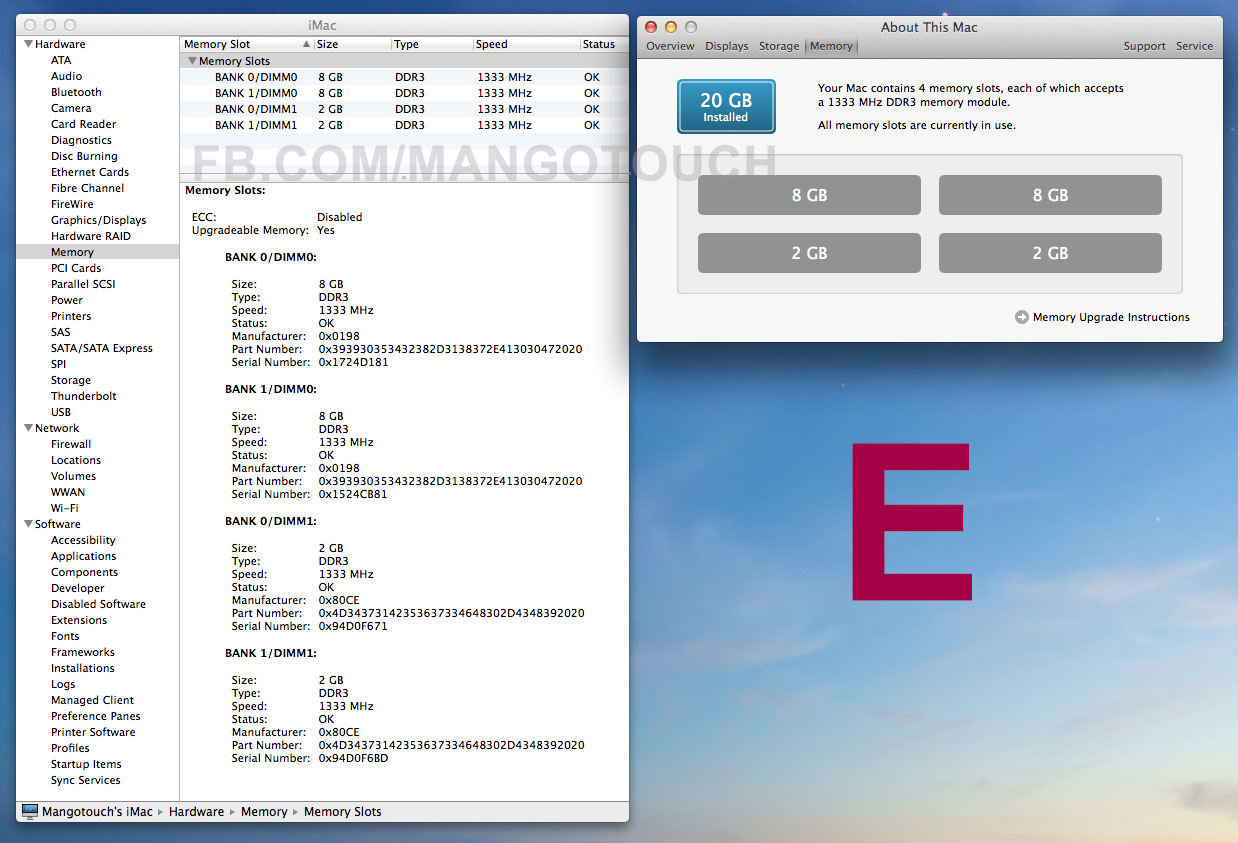Select Firewall under Network
The image size is (1238, 843).
(x=71, y=444)
